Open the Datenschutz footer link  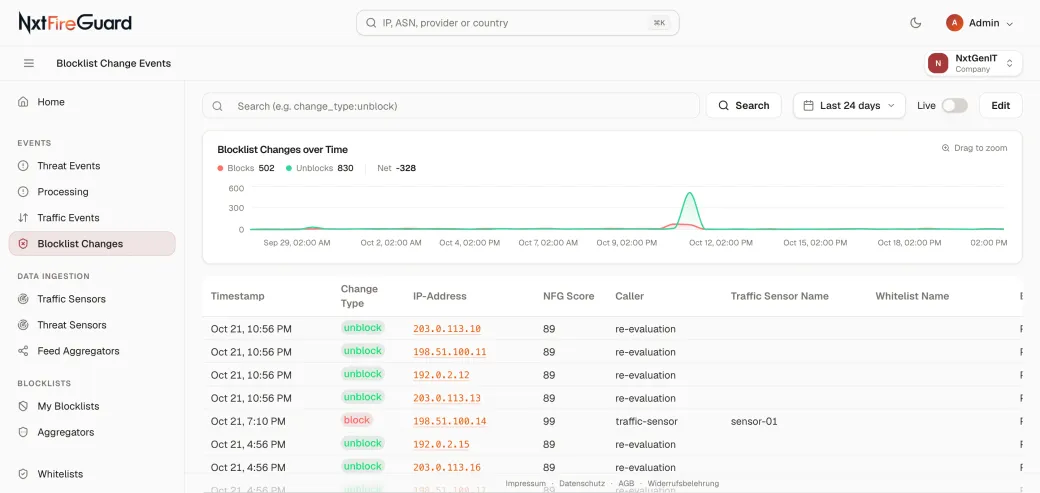(582, 484)
